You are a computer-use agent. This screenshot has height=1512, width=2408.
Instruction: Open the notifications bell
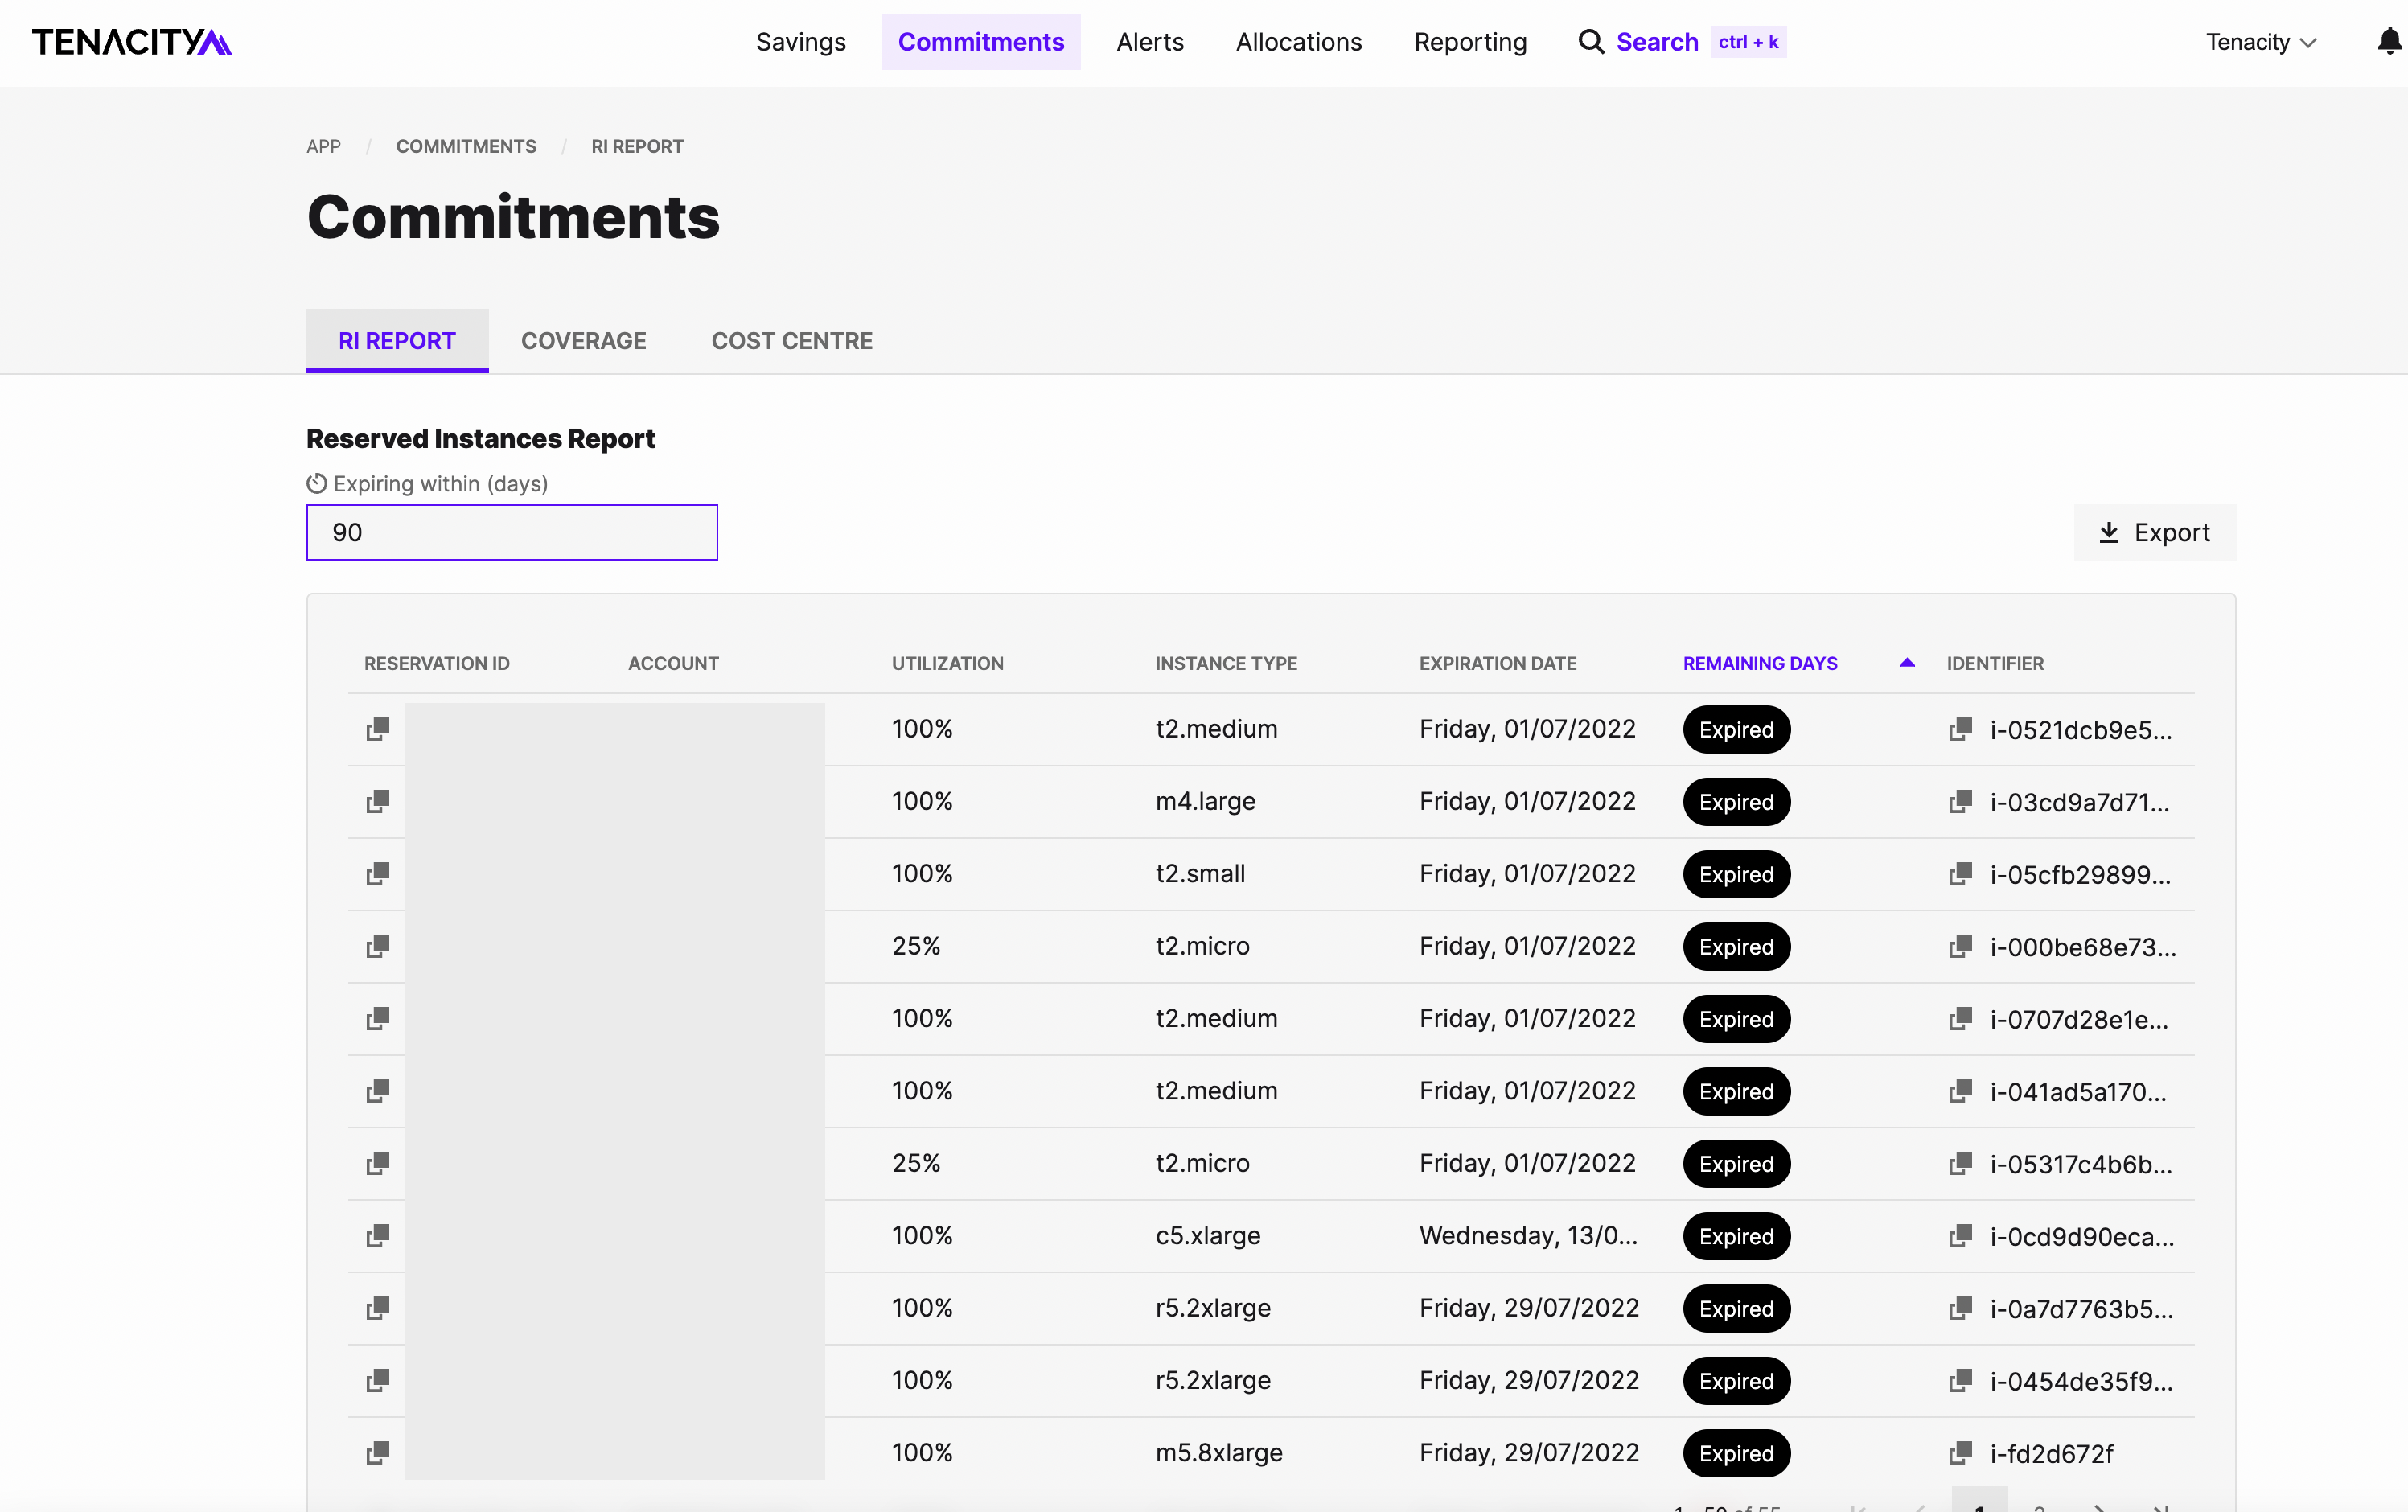pos(2389,42)
